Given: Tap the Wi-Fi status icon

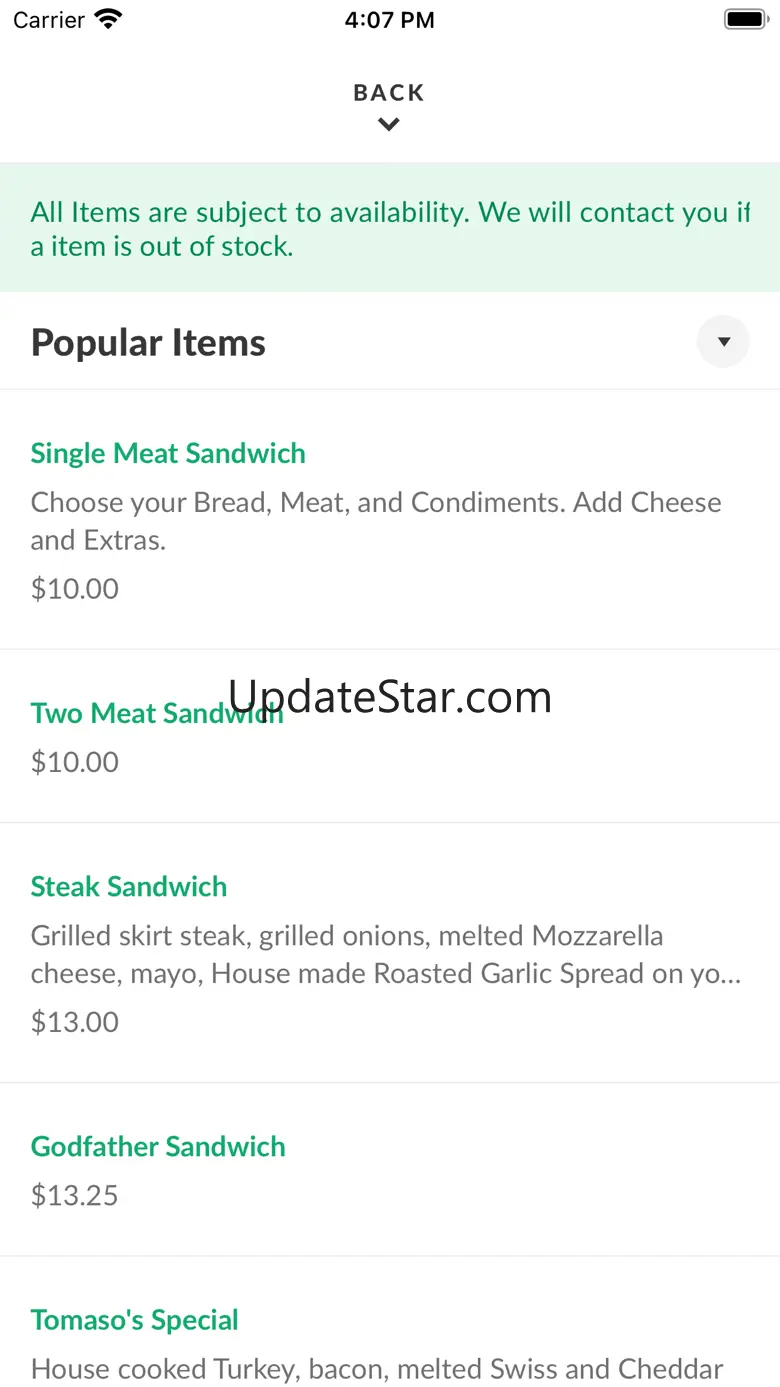Looking at the screenshot, I should coord(108,19).
